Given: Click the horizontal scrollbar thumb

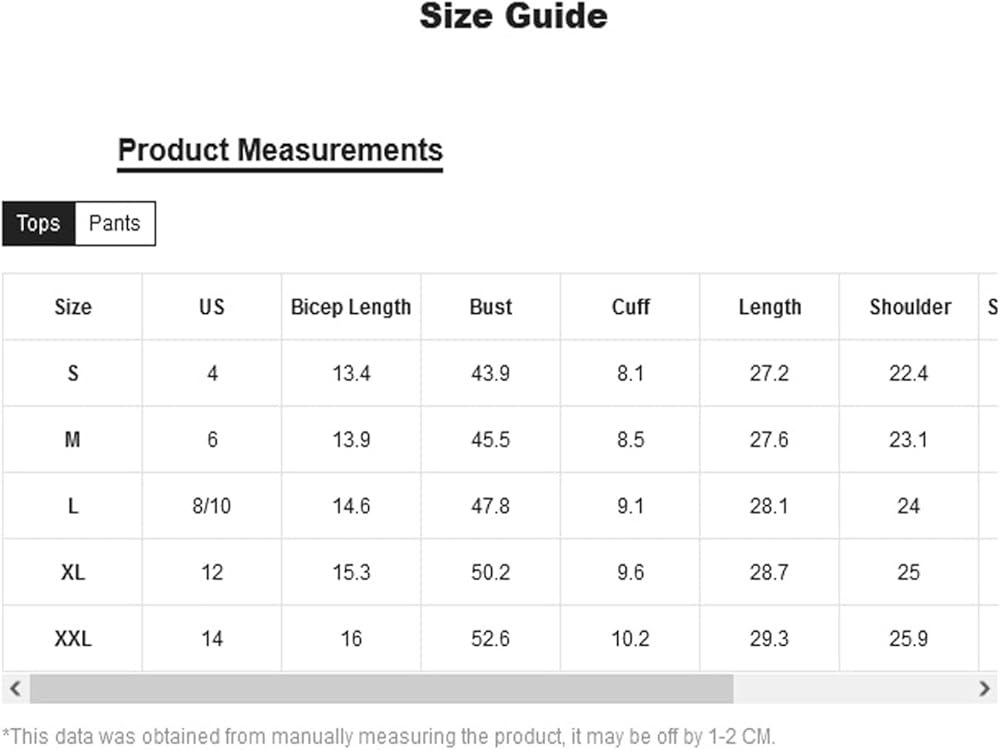Looking at the screenshot, I should pyautogui.click(x=381, y=688).
